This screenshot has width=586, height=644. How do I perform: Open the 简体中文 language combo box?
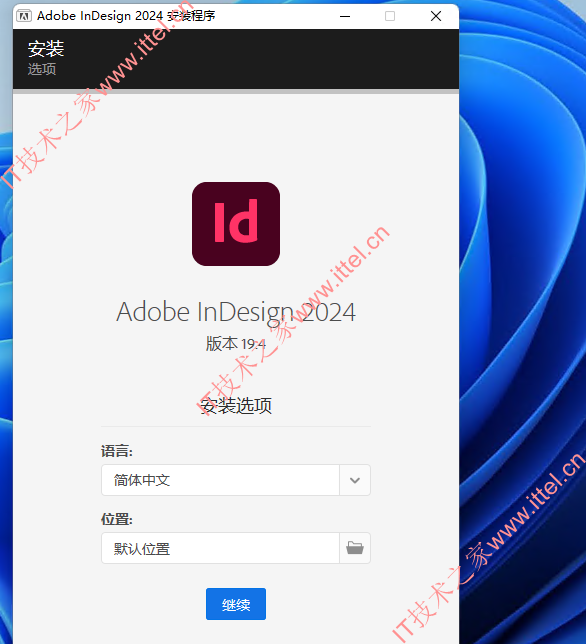coord(236,480)
